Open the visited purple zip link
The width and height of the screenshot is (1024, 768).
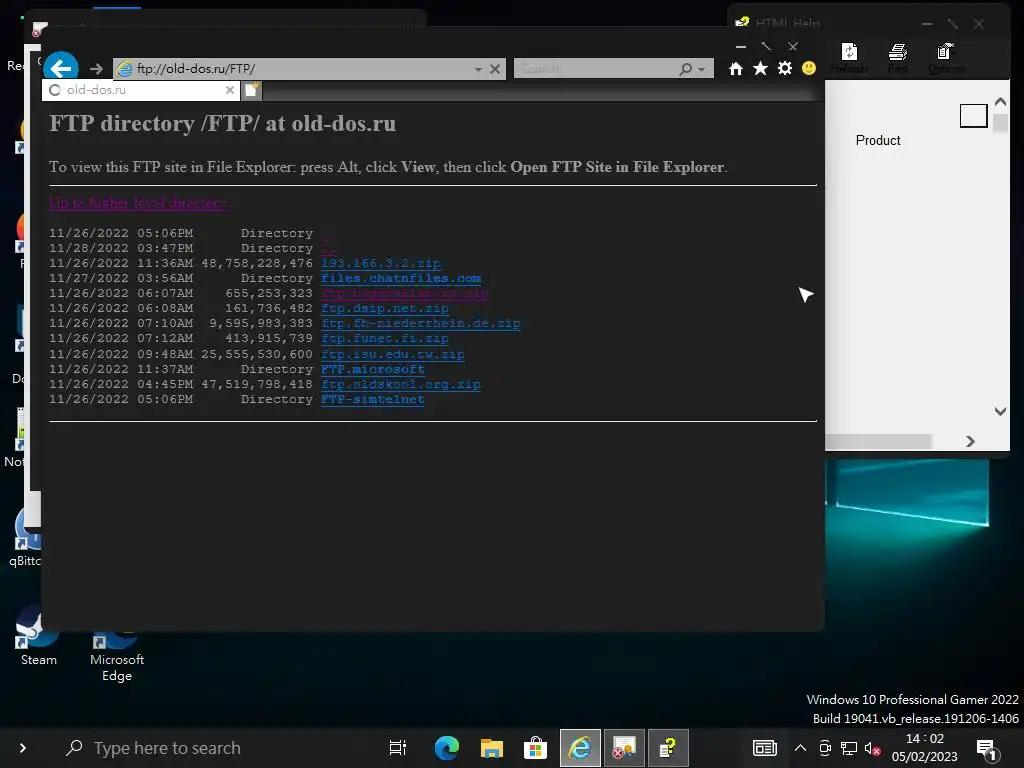[405, 293]
